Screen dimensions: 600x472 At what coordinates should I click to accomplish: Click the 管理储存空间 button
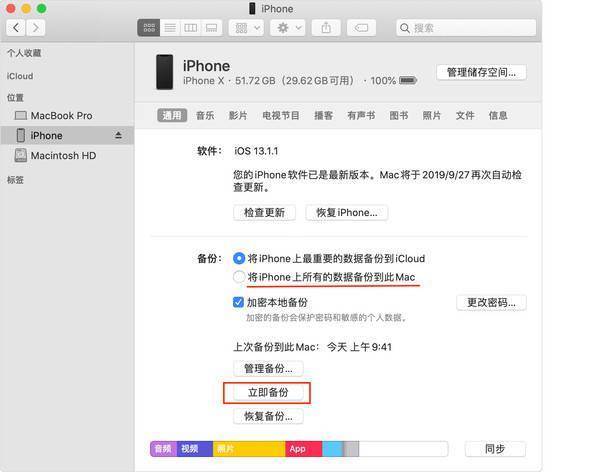click(x=481, y=72)
